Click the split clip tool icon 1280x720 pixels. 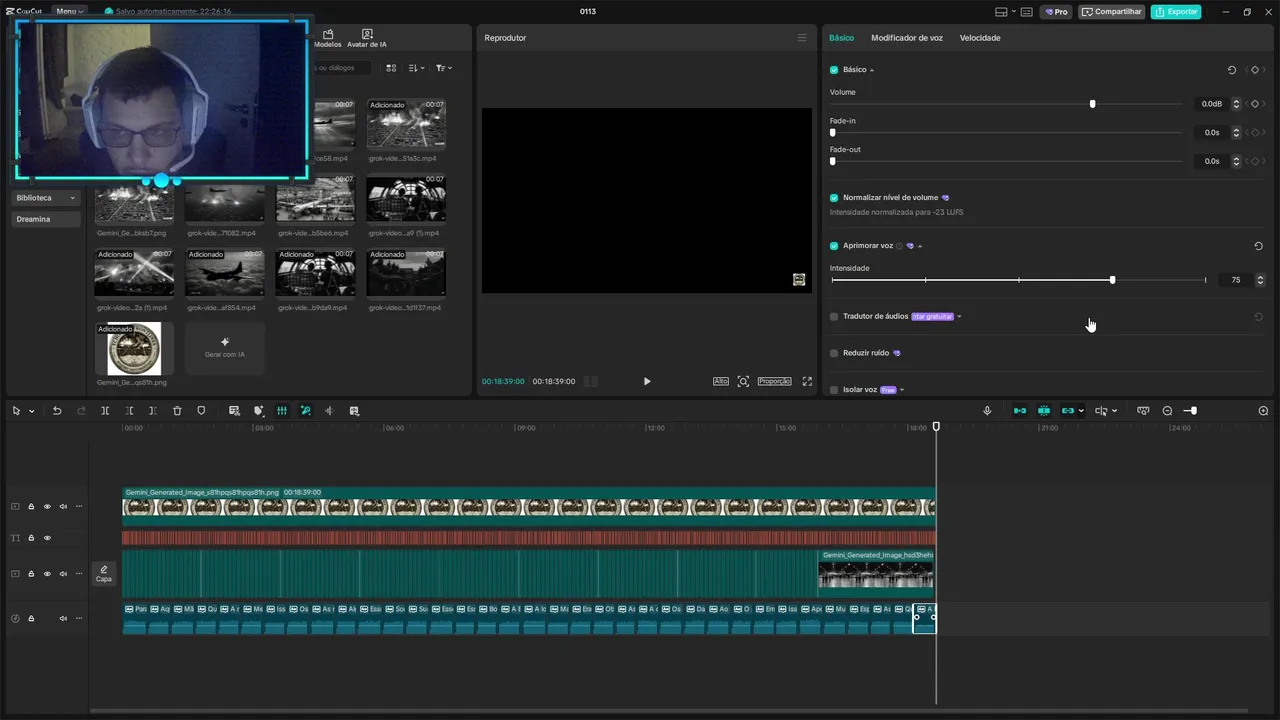coord(105,411)
